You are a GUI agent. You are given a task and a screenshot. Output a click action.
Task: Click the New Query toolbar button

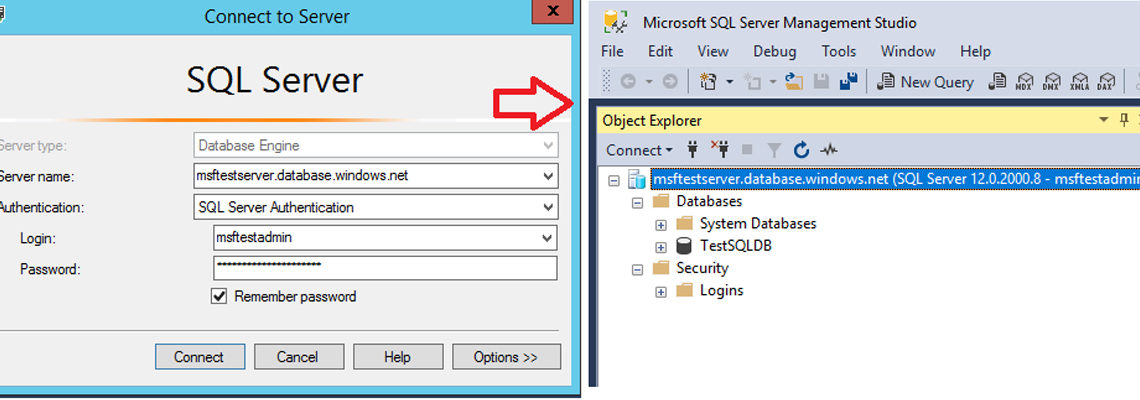tap(926, 81)
